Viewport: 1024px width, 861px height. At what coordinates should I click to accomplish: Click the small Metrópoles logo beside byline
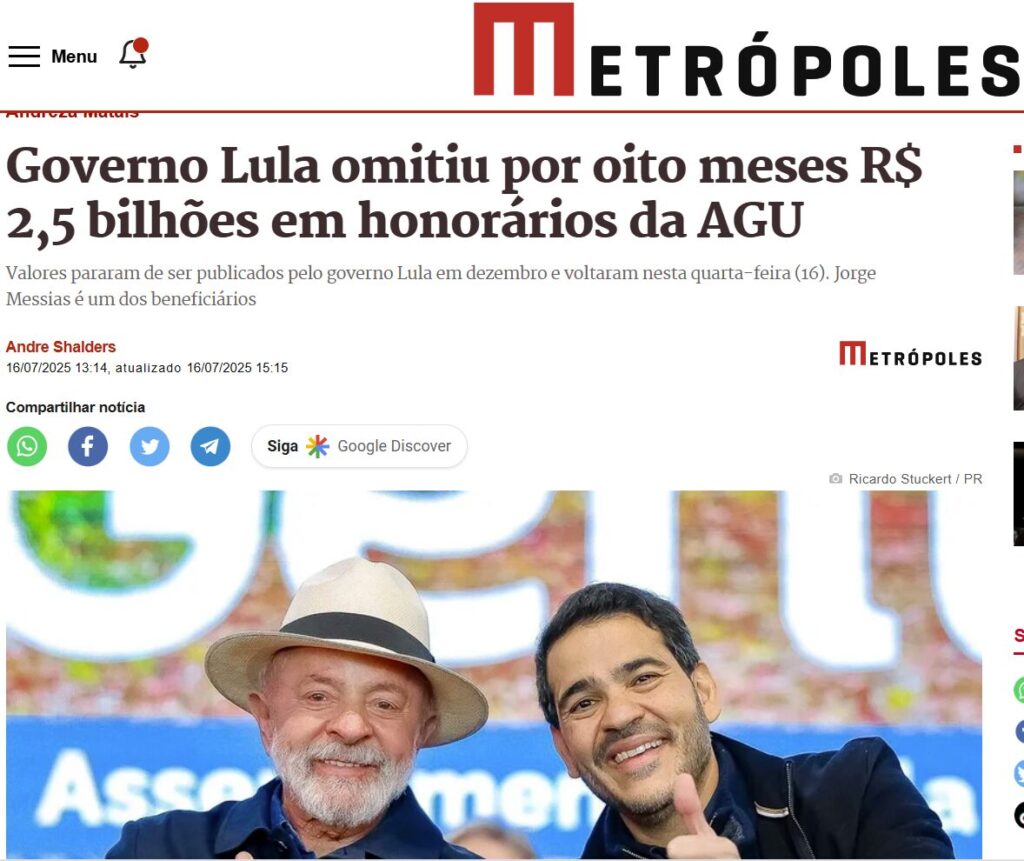click(x=910, y=353)
